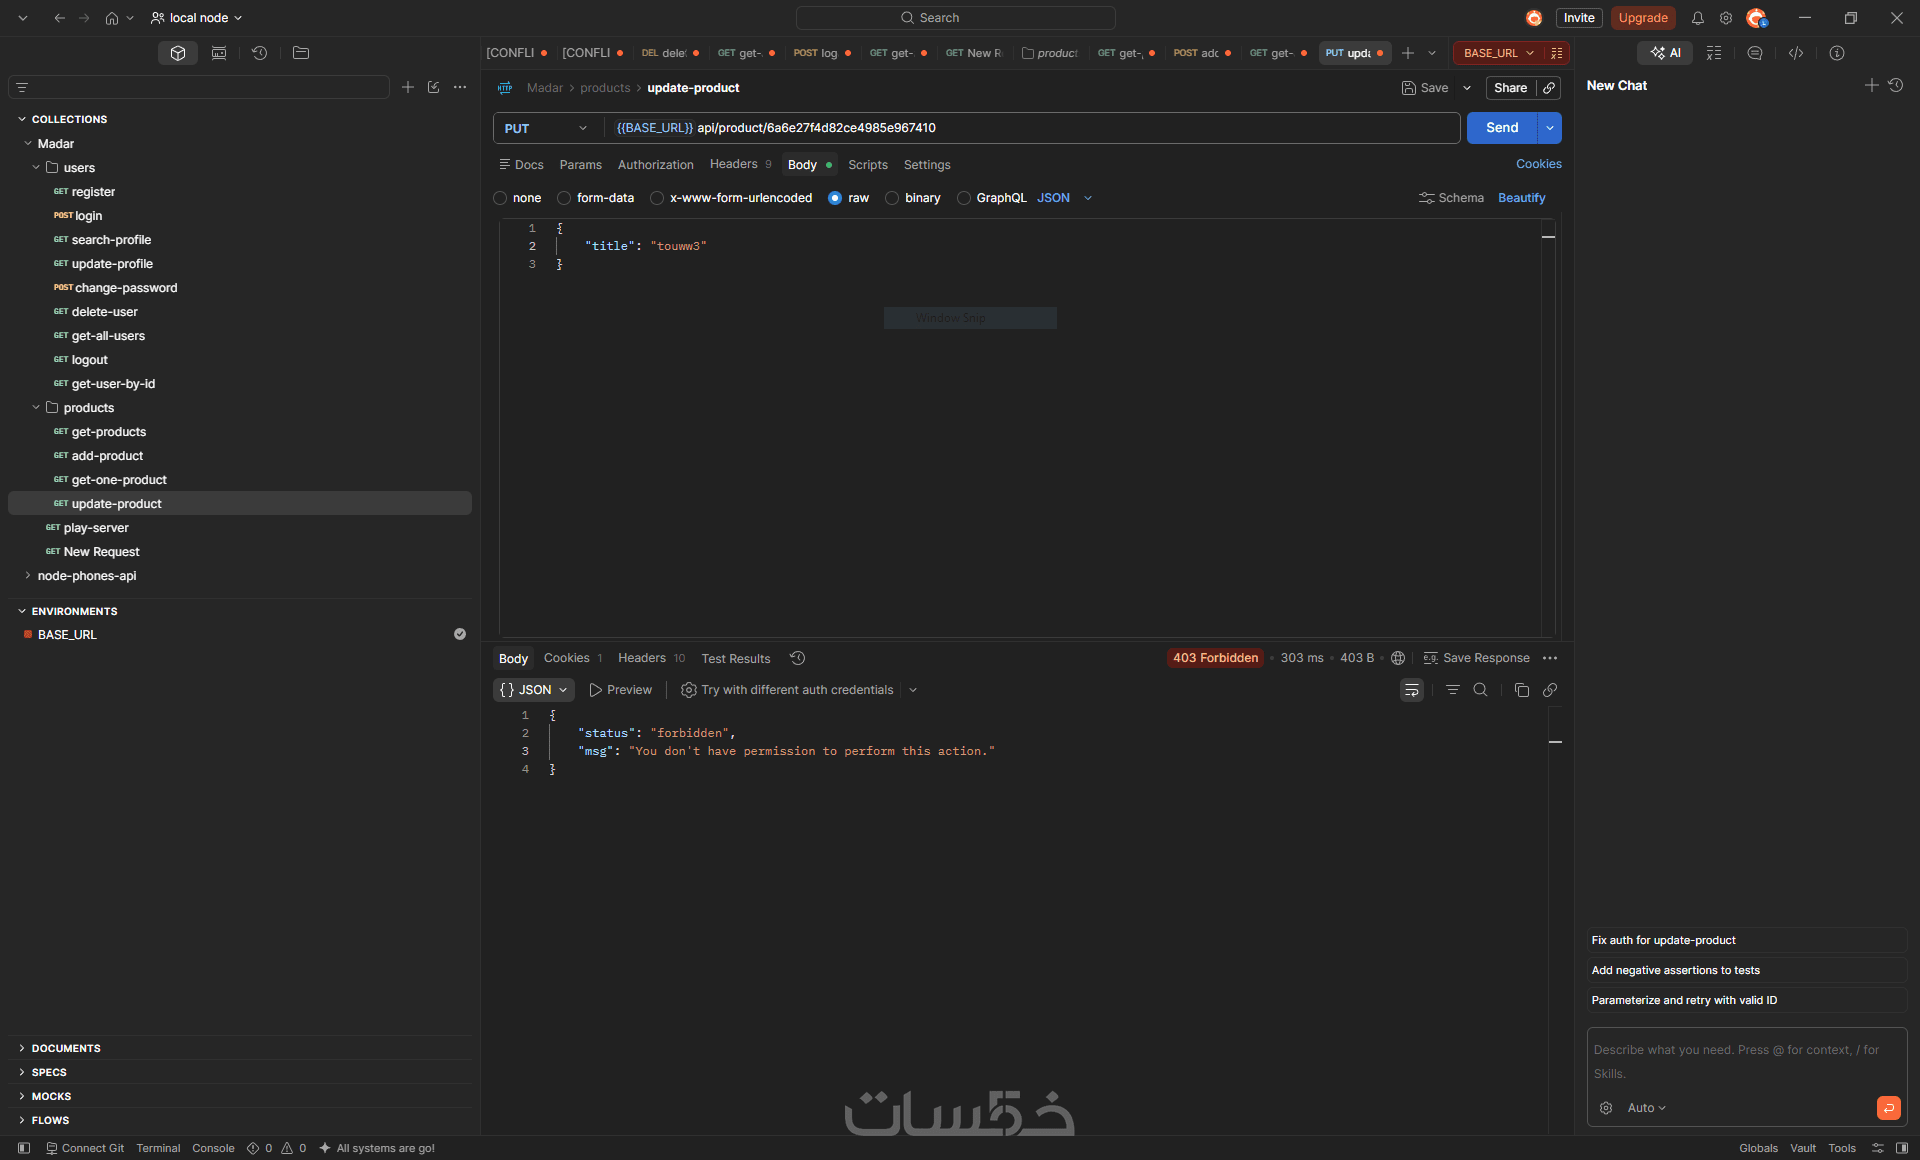Open the Send button dropdown arrow
Image resolution: width=1920 pixels, height=1160 pixels.
tap(1550, 128)
